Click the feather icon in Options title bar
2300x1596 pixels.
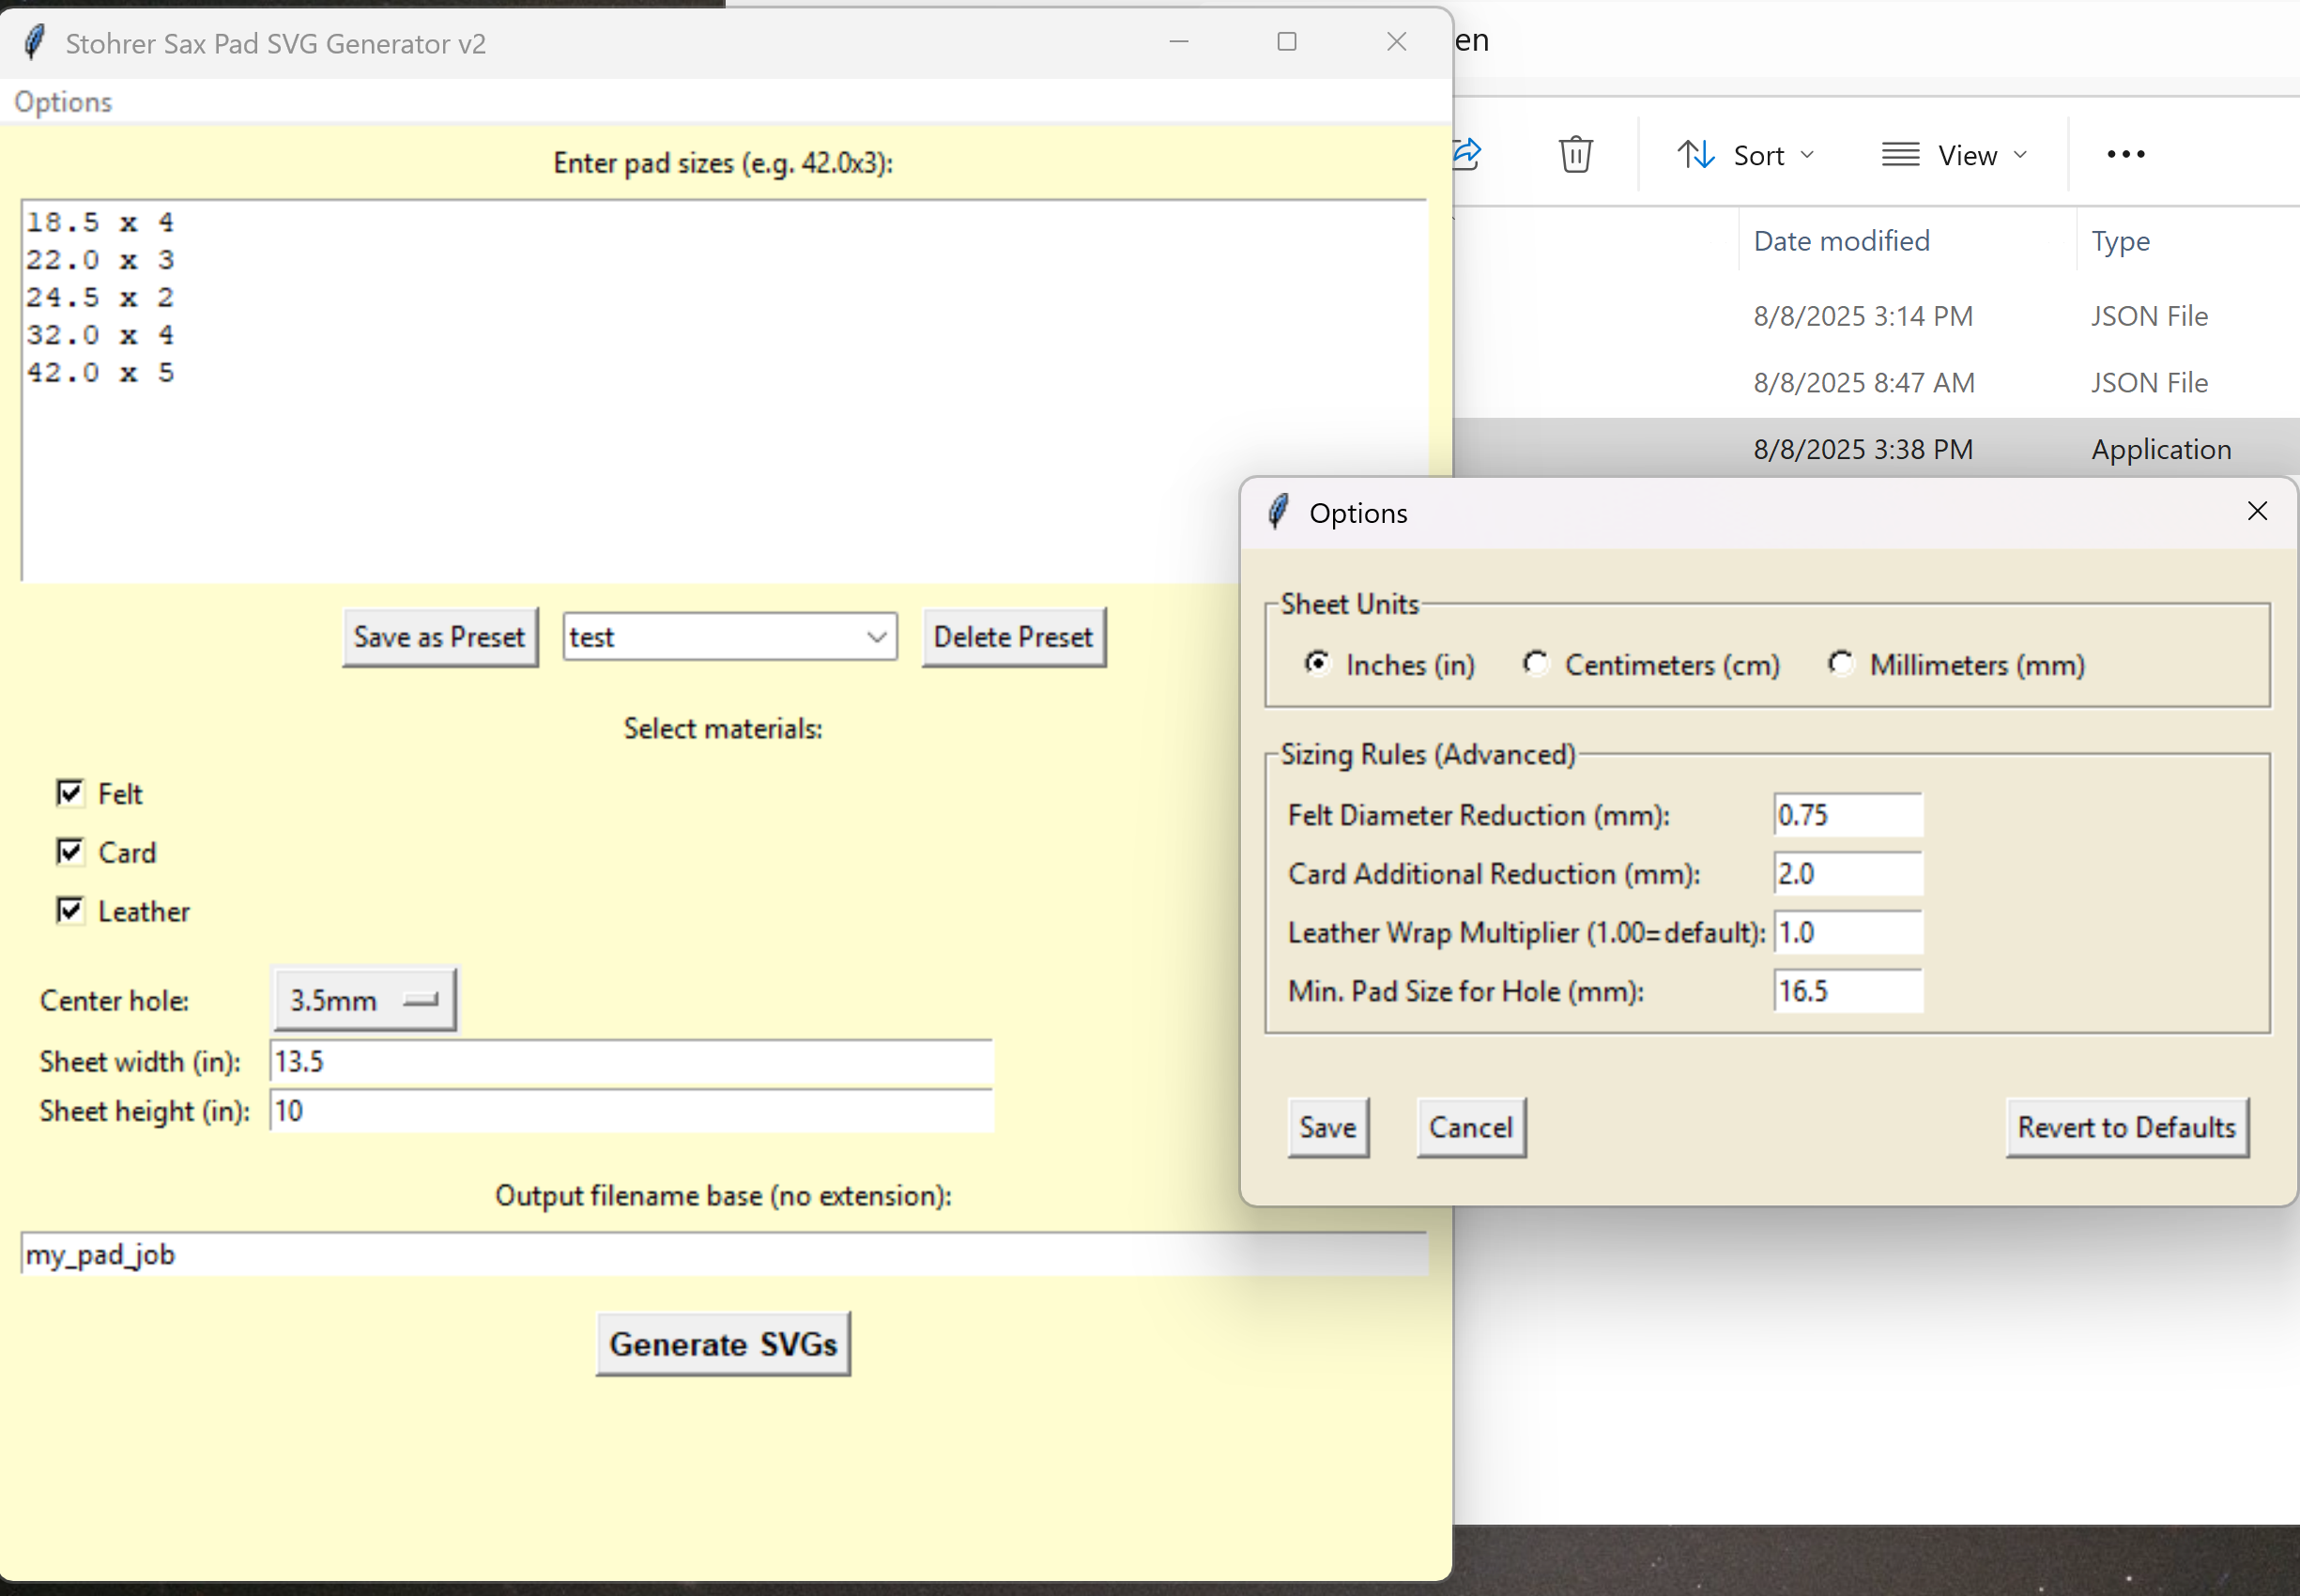click(1278, 512)
